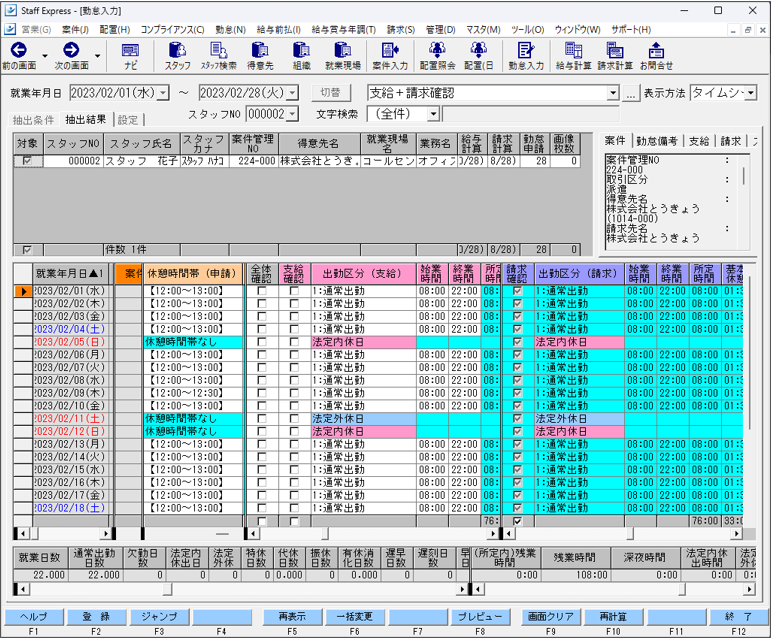The width and height of the screenshot is (771, 638).
Task: Click the Staff Express title bar app icon
Action: (10, 10)
